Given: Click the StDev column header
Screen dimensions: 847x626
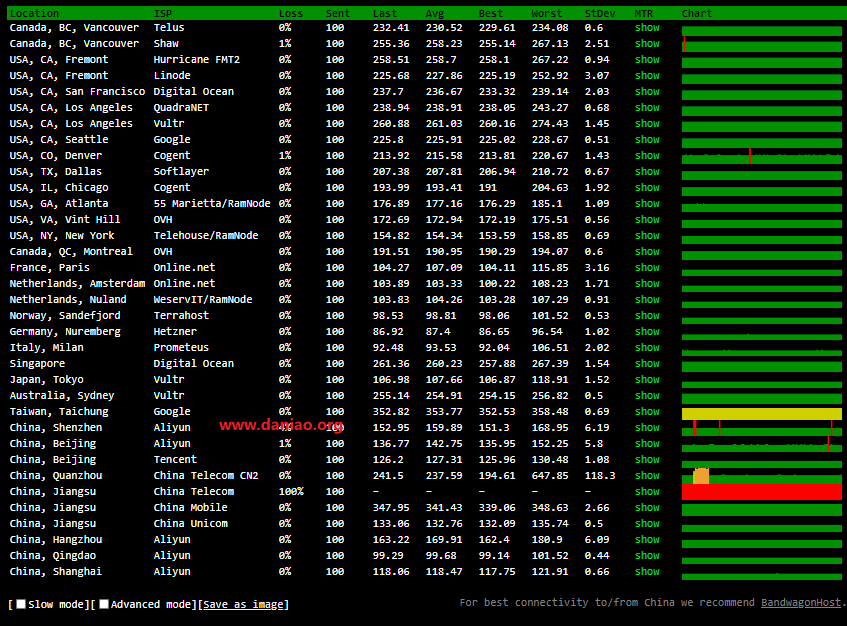Looking at the screenshot, I should coord(600,14).
